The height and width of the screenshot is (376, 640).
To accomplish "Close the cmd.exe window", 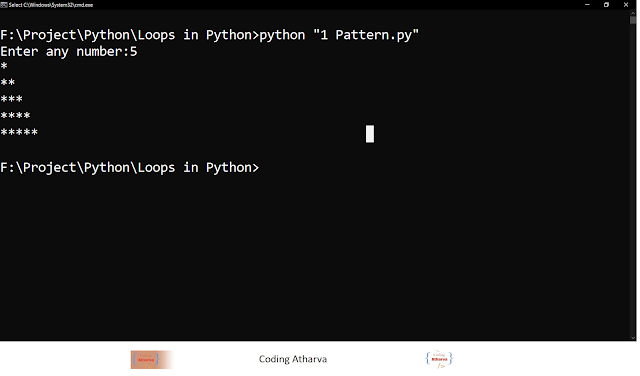I will (x=626, y=5).
